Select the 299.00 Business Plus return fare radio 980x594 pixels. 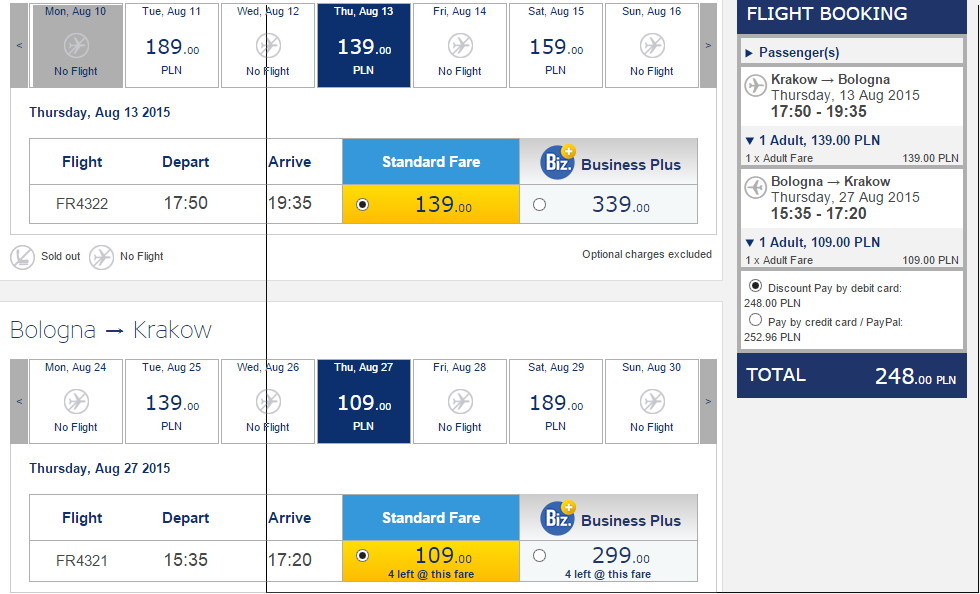pos(539,555)
